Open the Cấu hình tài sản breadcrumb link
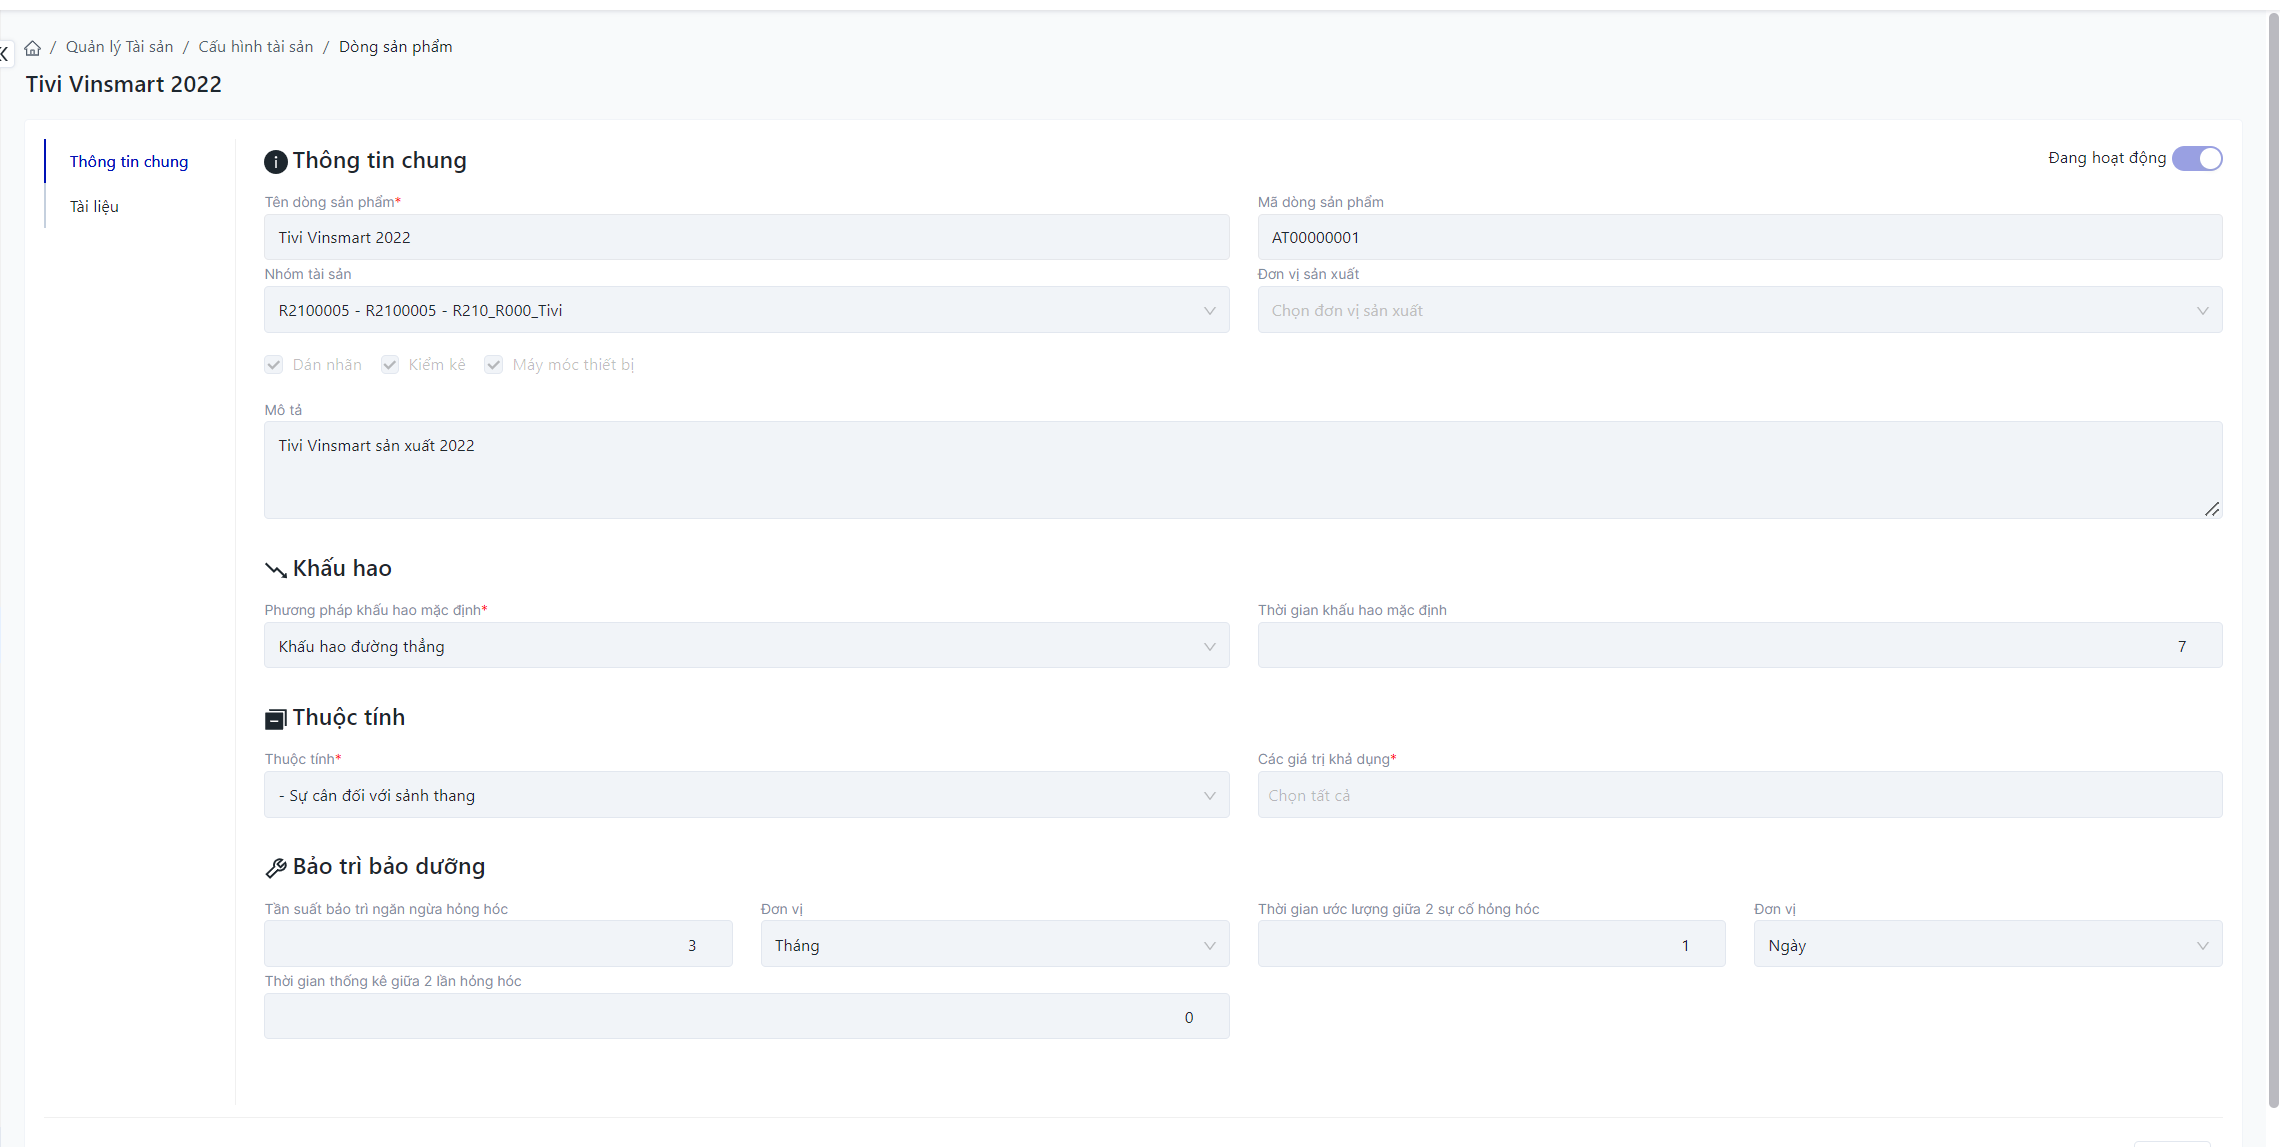 [x=256, y=47]
